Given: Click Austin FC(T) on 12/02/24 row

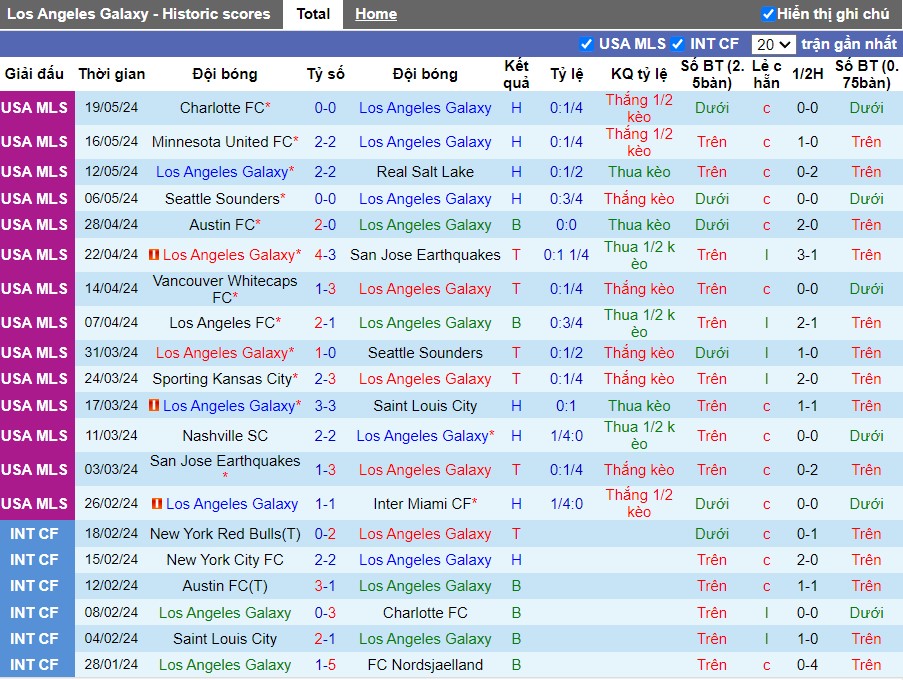Looking at the screenshot, I should [x=225, y=586].
